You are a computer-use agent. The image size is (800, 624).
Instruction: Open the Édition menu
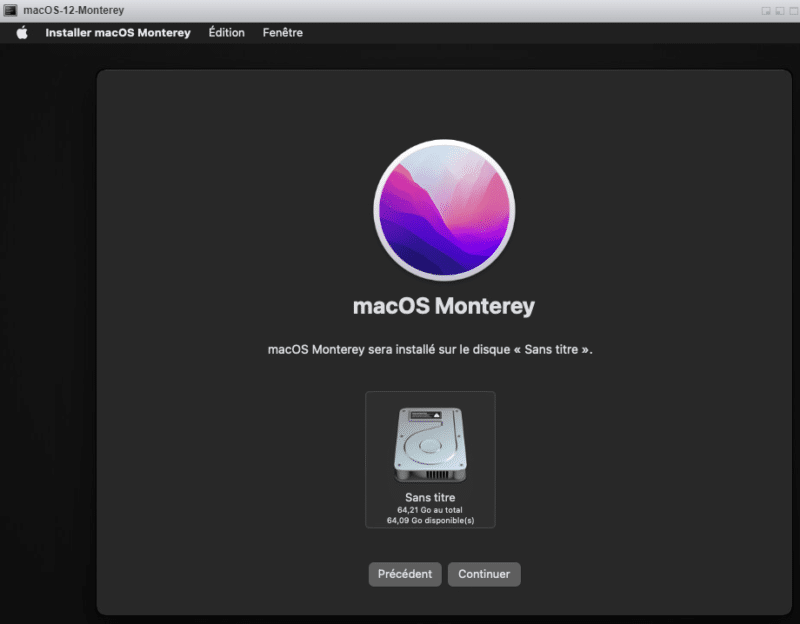tap(227, 33)
